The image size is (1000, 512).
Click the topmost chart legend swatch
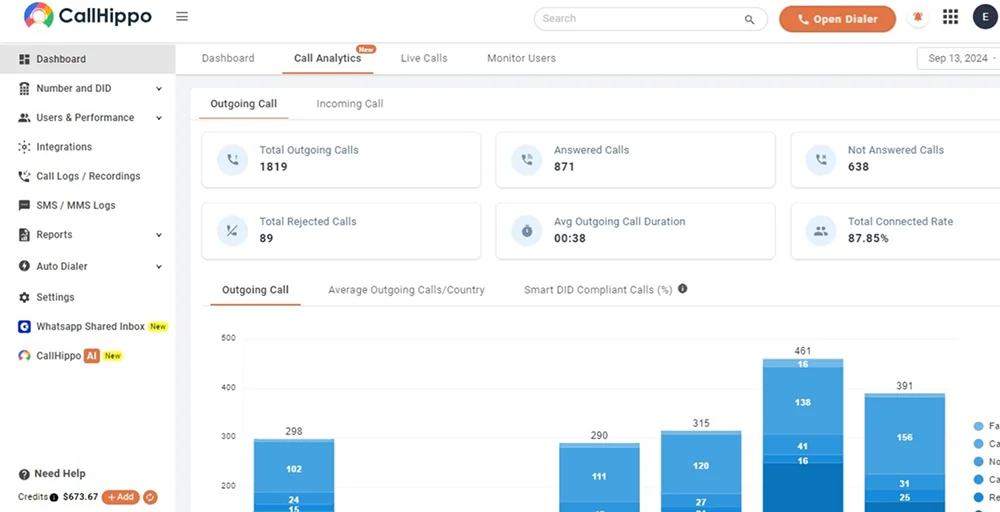pos(978,426)
